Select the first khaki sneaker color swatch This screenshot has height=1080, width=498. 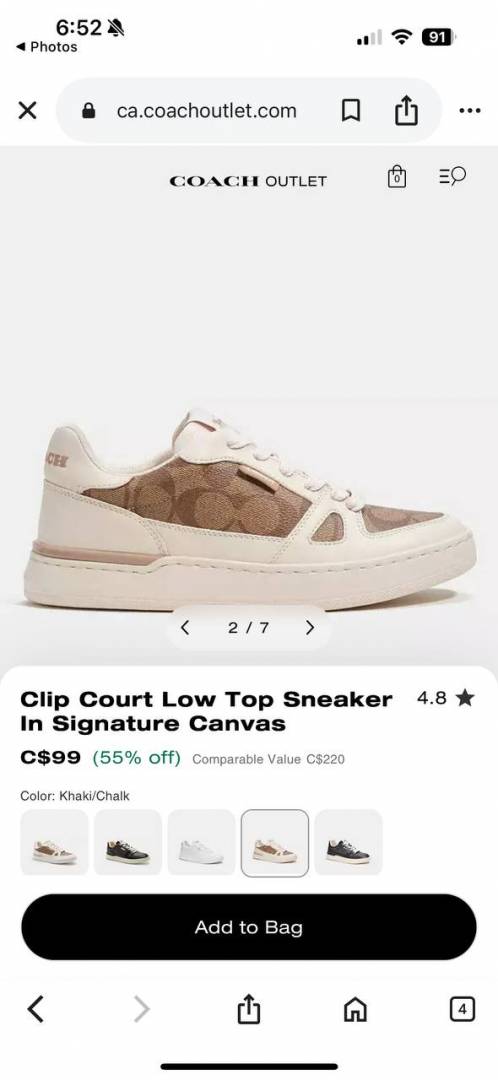(54, 842)
